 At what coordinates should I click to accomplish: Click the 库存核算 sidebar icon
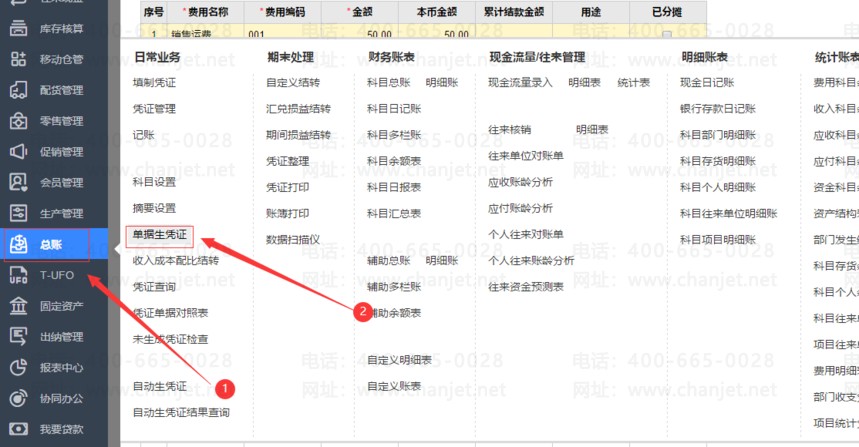pos(18,28)
